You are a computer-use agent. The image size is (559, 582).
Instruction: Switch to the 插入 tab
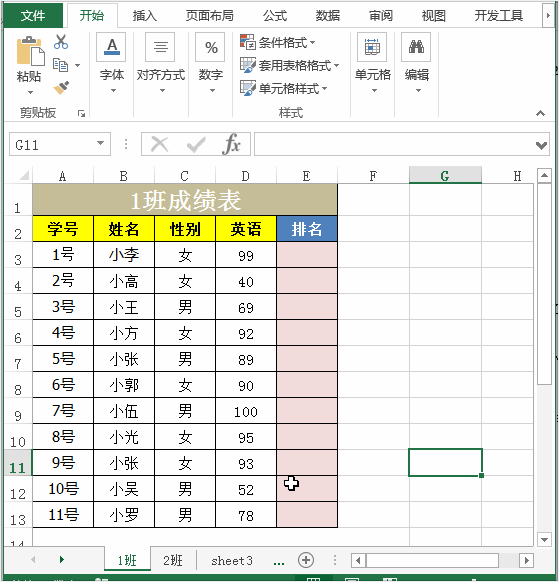[145, 16]
